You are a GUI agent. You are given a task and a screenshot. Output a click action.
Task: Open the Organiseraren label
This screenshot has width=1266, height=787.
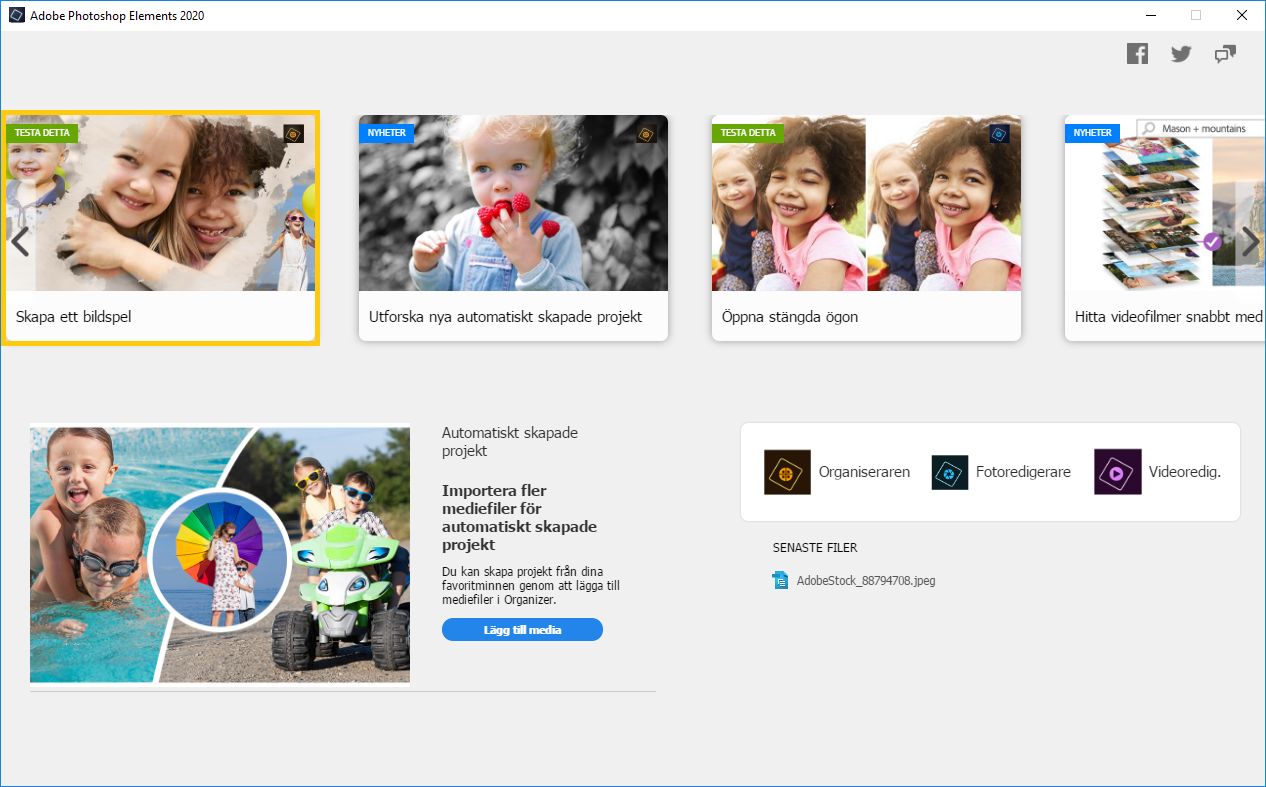(x=864, y=472)
